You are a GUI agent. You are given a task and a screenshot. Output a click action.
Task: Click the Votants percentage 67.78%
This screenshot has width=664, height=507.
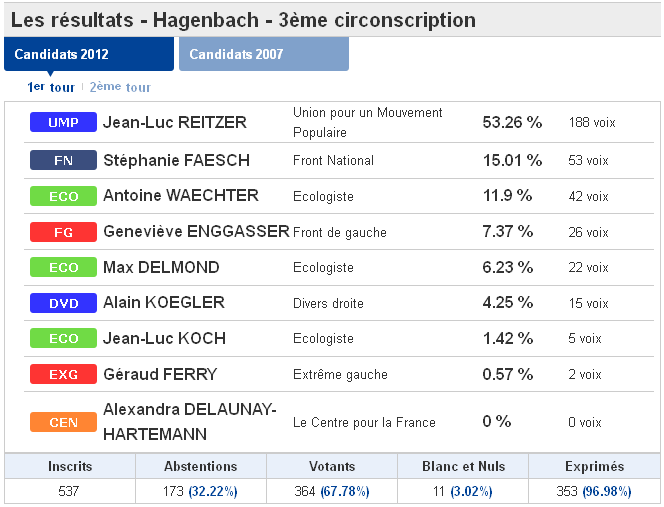345,491
